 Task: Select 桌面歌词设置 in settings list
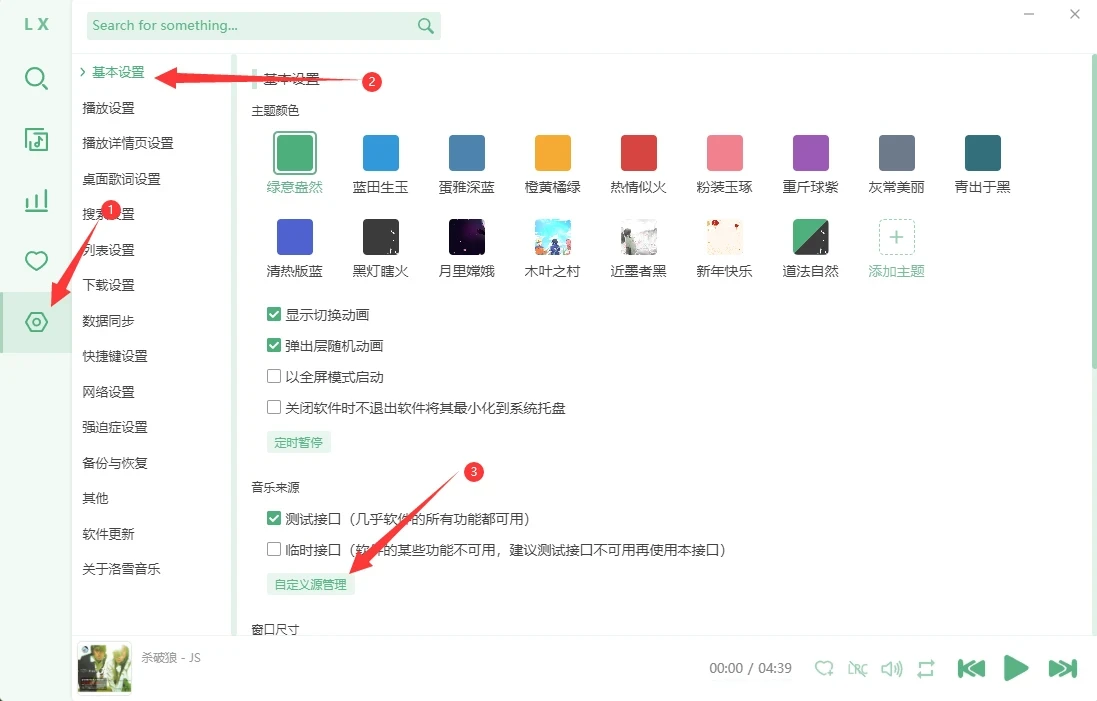point(121,179)
